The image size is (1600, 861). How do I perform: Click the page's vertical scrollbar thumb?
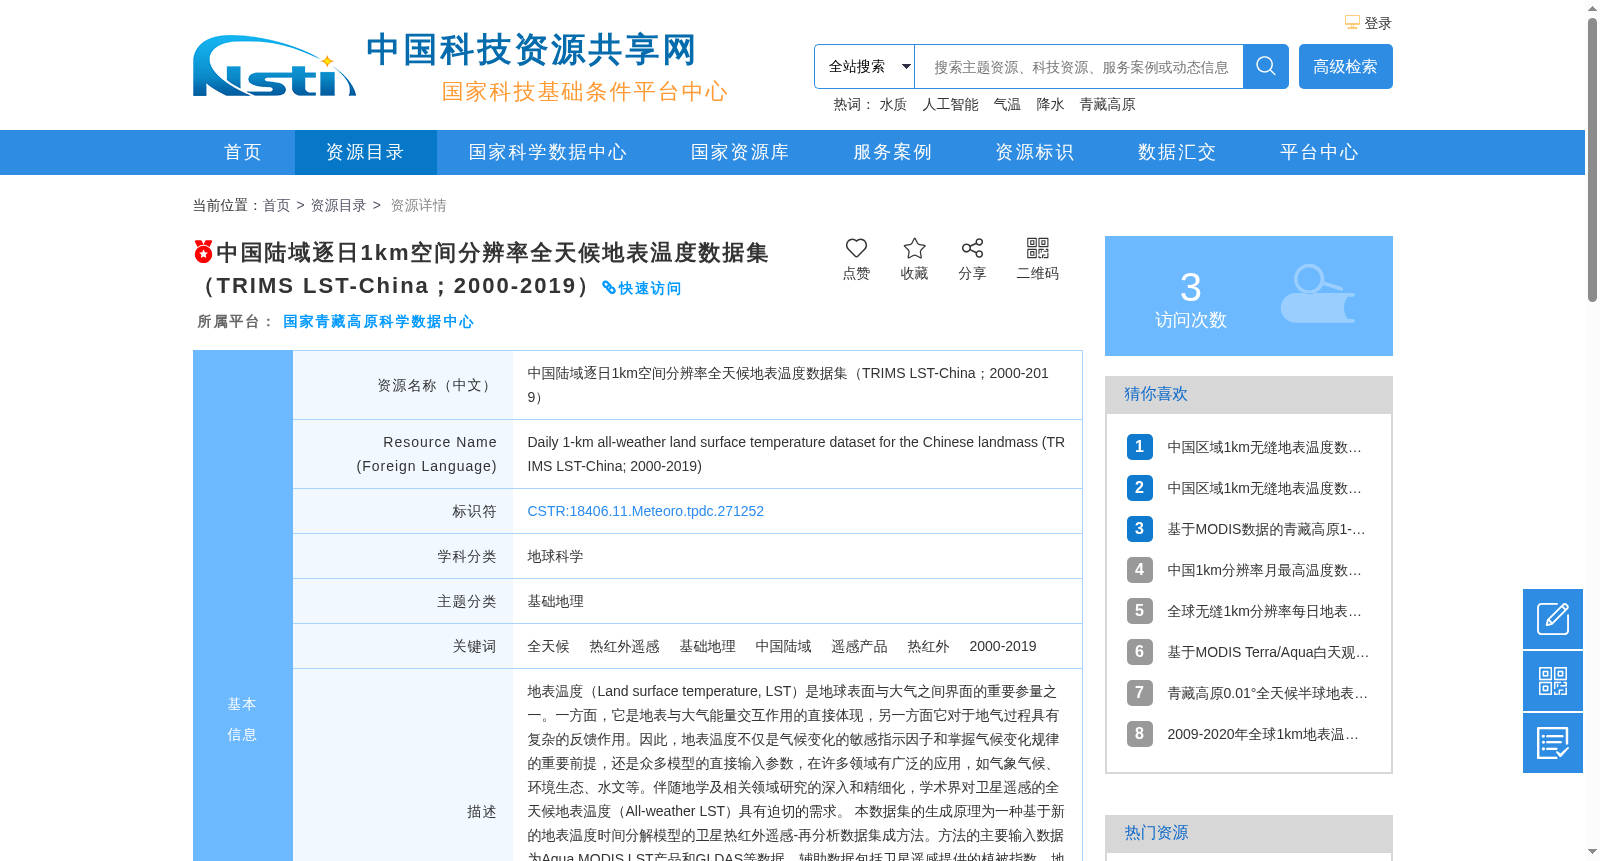tap(1592, 159)
